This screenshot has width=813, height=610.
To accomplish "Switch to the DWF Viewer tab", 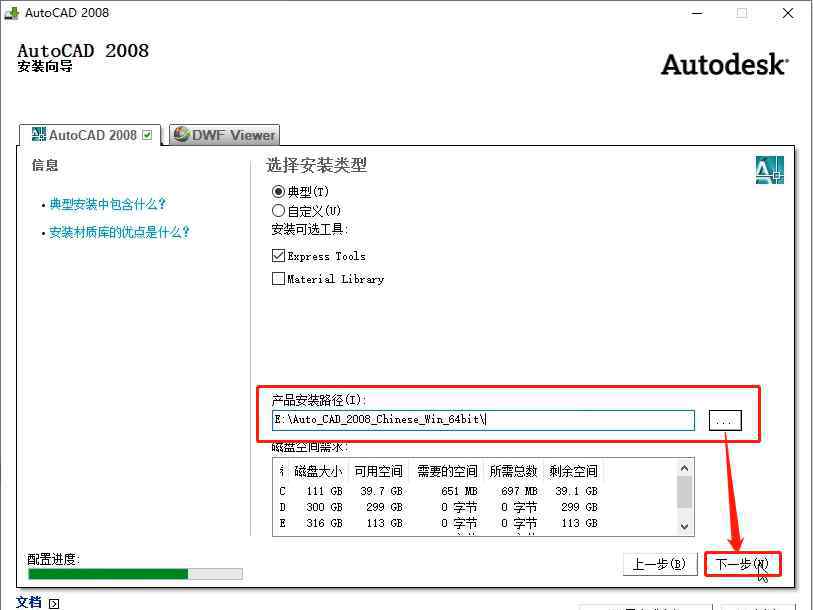I will click(x=223, y=135).
